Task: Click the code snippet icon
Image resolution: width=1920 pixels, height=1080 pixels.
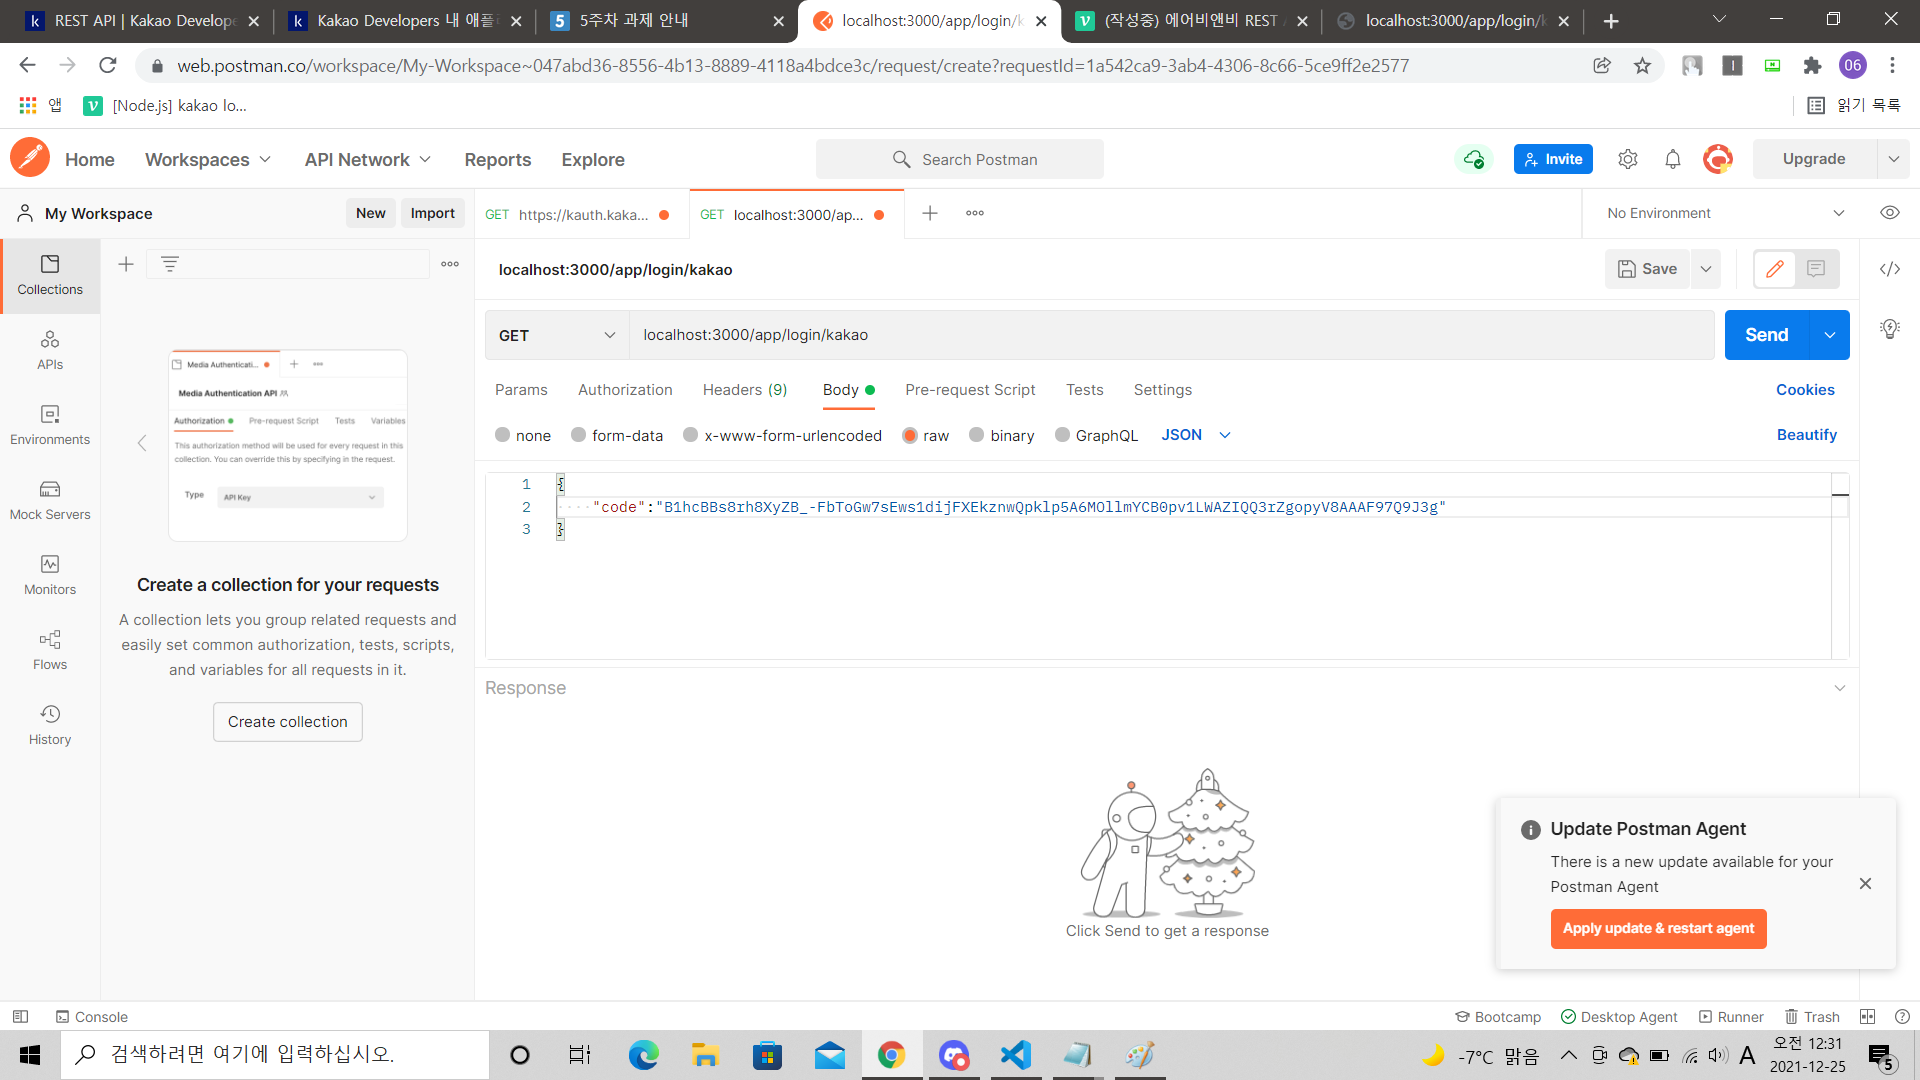Action: 1889,269
